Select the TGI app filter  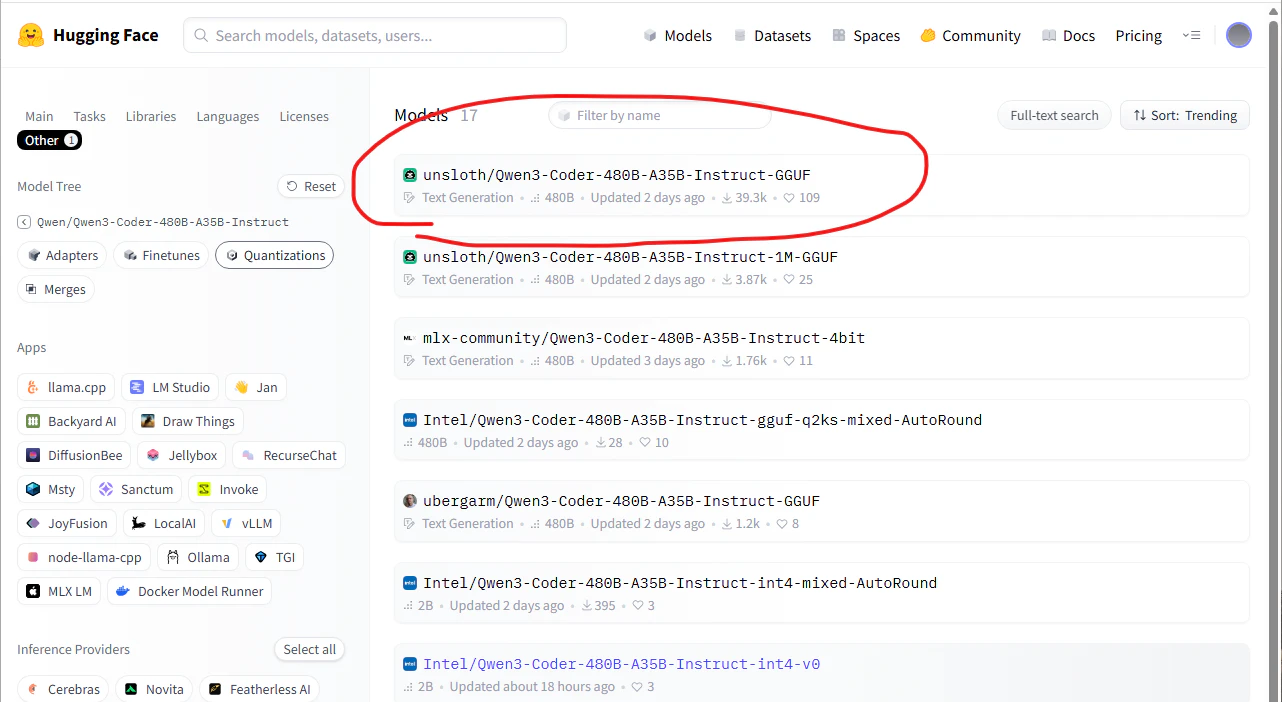pos(275,557)
